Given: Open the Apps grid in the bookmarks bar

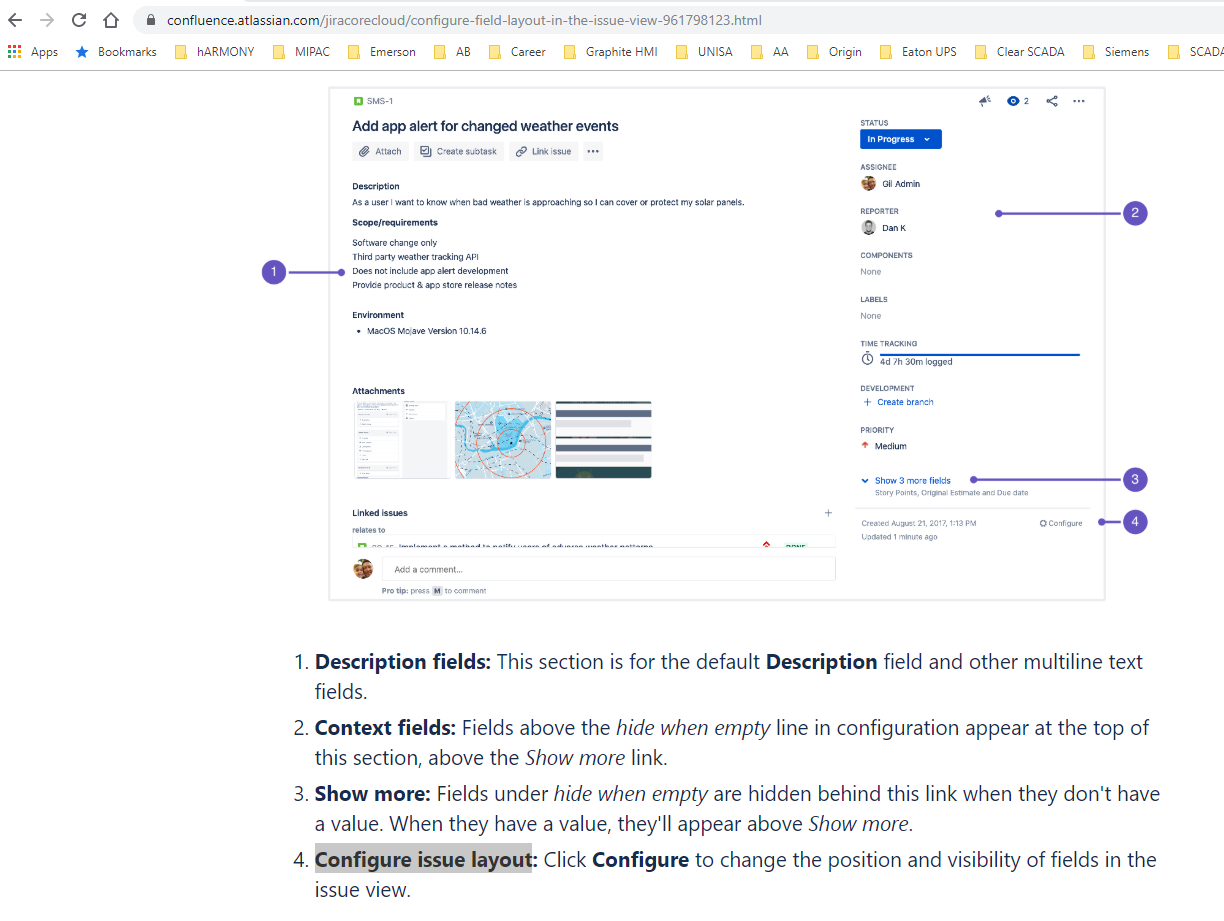Looking at the screenshot, I should pos(13,51).
